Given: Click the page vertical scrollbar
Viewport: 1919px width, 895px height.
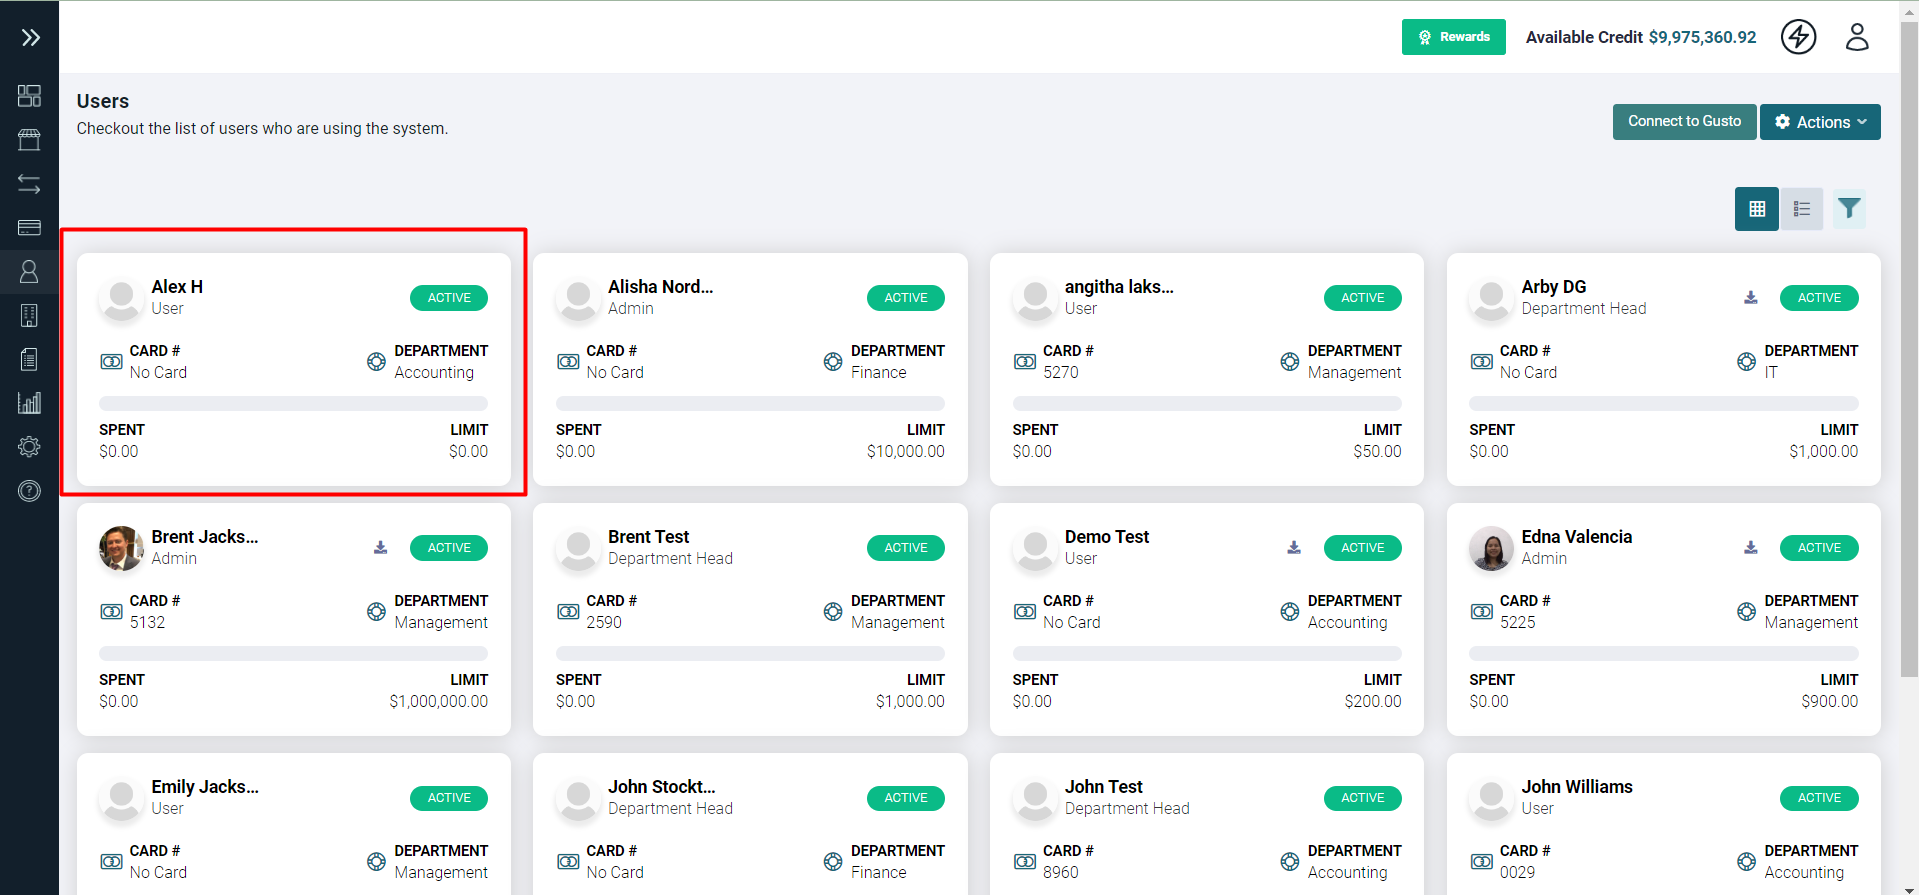Looking at the screenshot, I should pos(1909,350).
